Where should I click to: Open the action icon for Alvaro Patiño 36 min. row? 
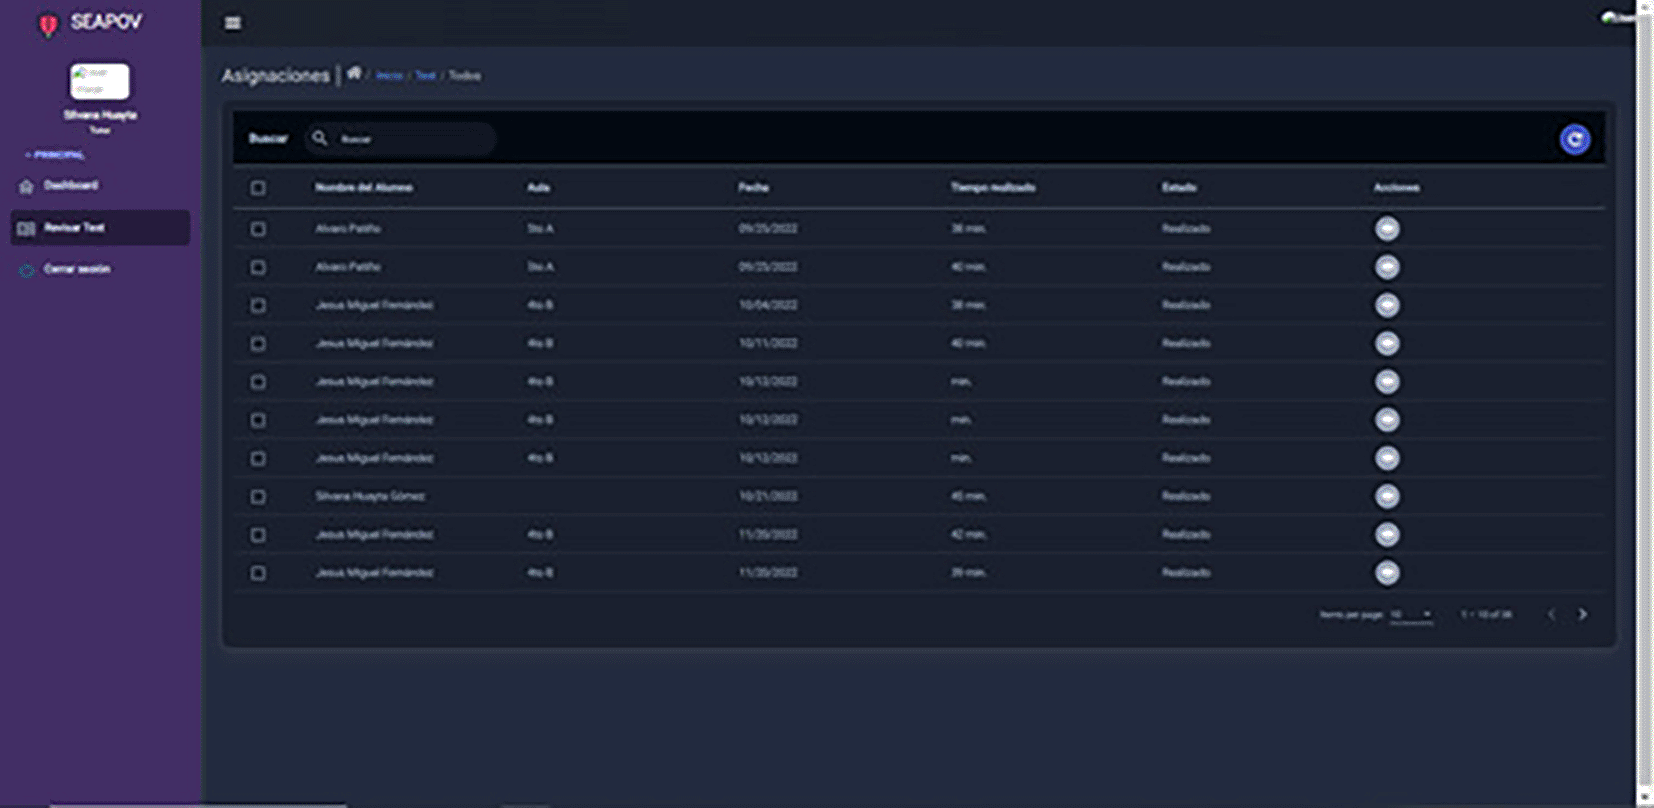(1386, 229)
